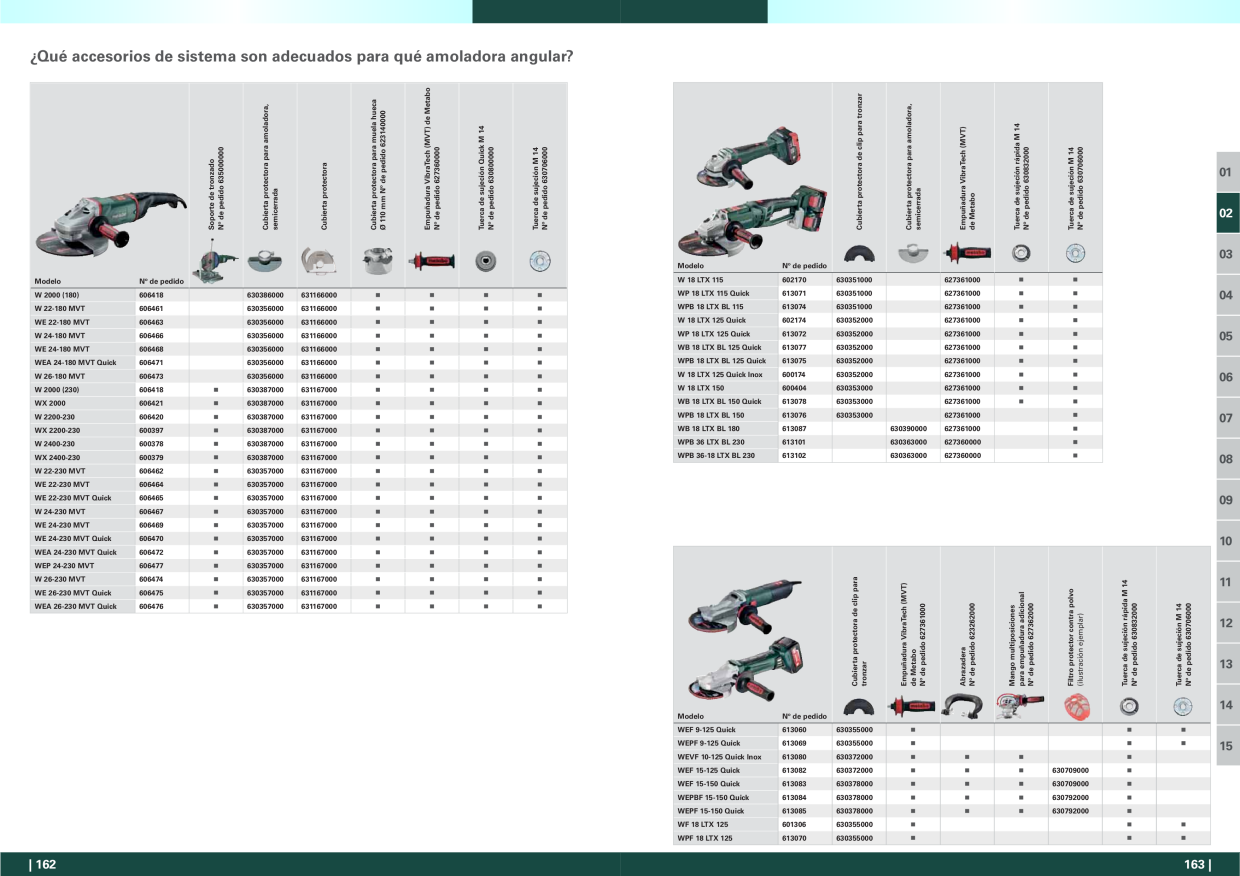Click the clip guard image in WEF table
Viewport: 1240px width, 876px height.
pyautogui.click(x=859, y=707)
